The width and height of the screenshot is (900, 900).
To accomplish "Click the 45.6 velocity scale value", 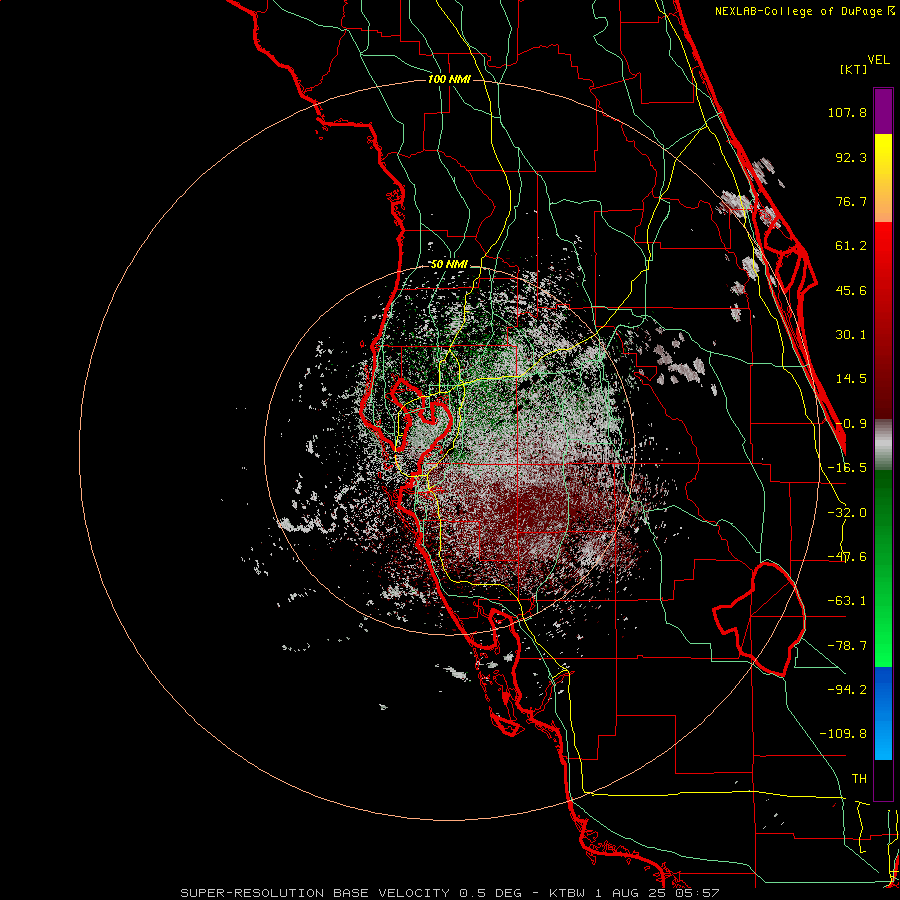I will 851,290.
